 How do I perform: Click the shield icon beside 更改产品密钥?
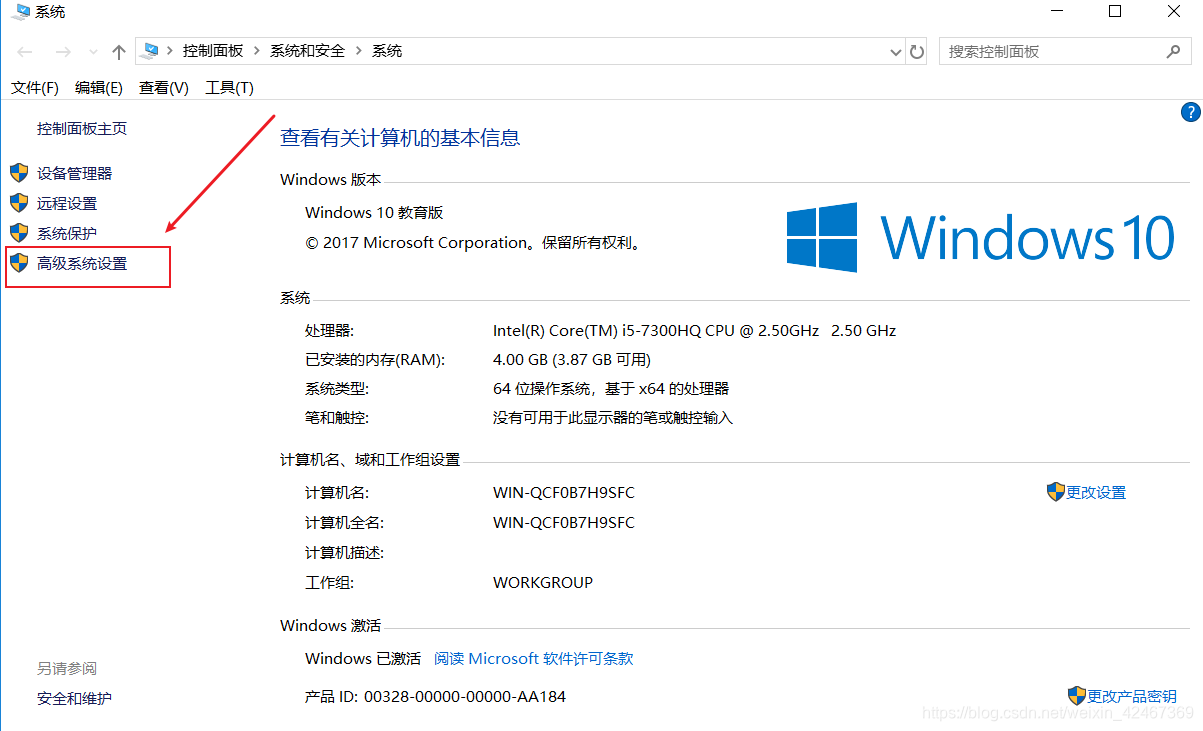tap(1077, 695)
